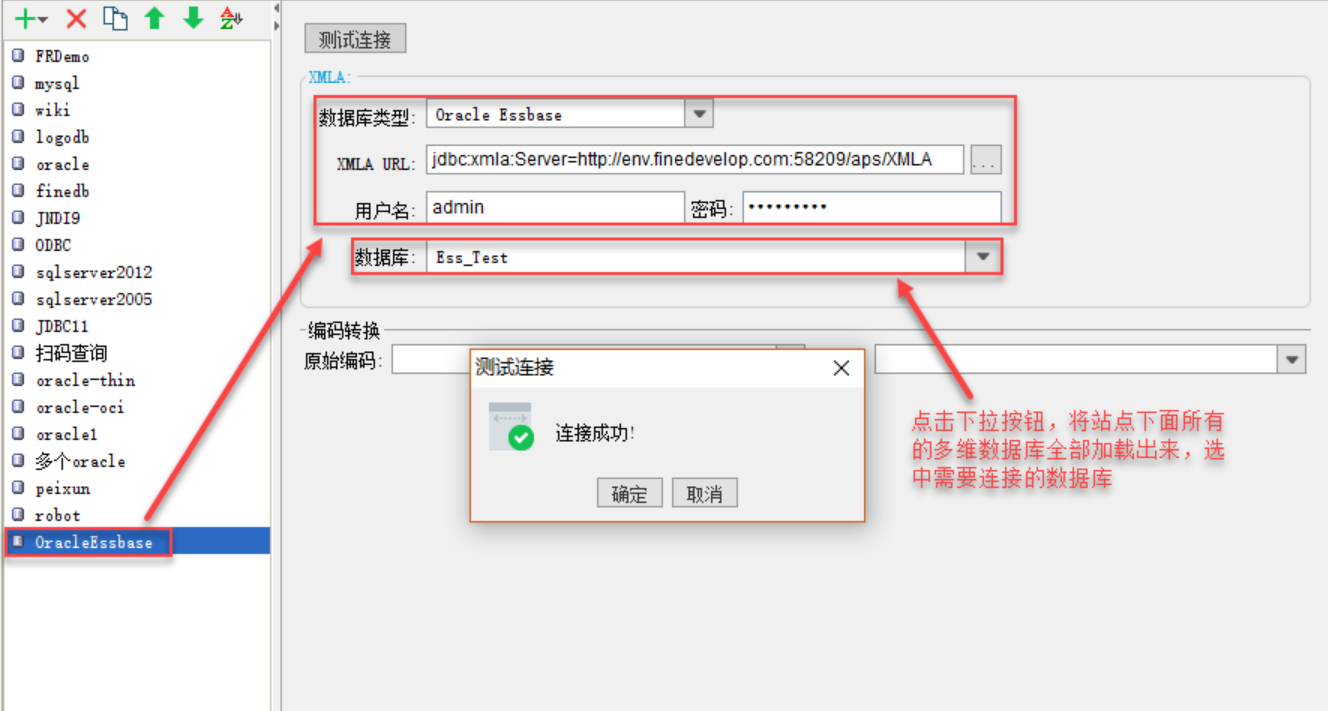Screen dimensions: 1328x711
Task: Click the copy connection icon
Action: tap(115, 18)
